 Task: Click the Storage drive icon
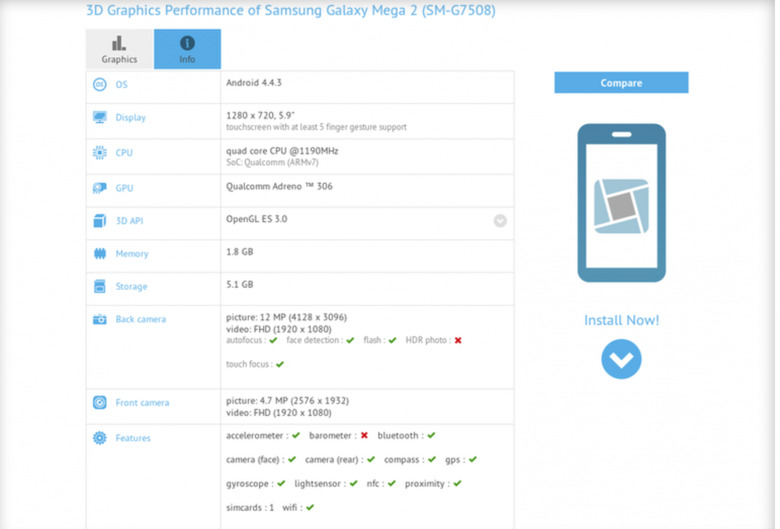tap(99, 287)
